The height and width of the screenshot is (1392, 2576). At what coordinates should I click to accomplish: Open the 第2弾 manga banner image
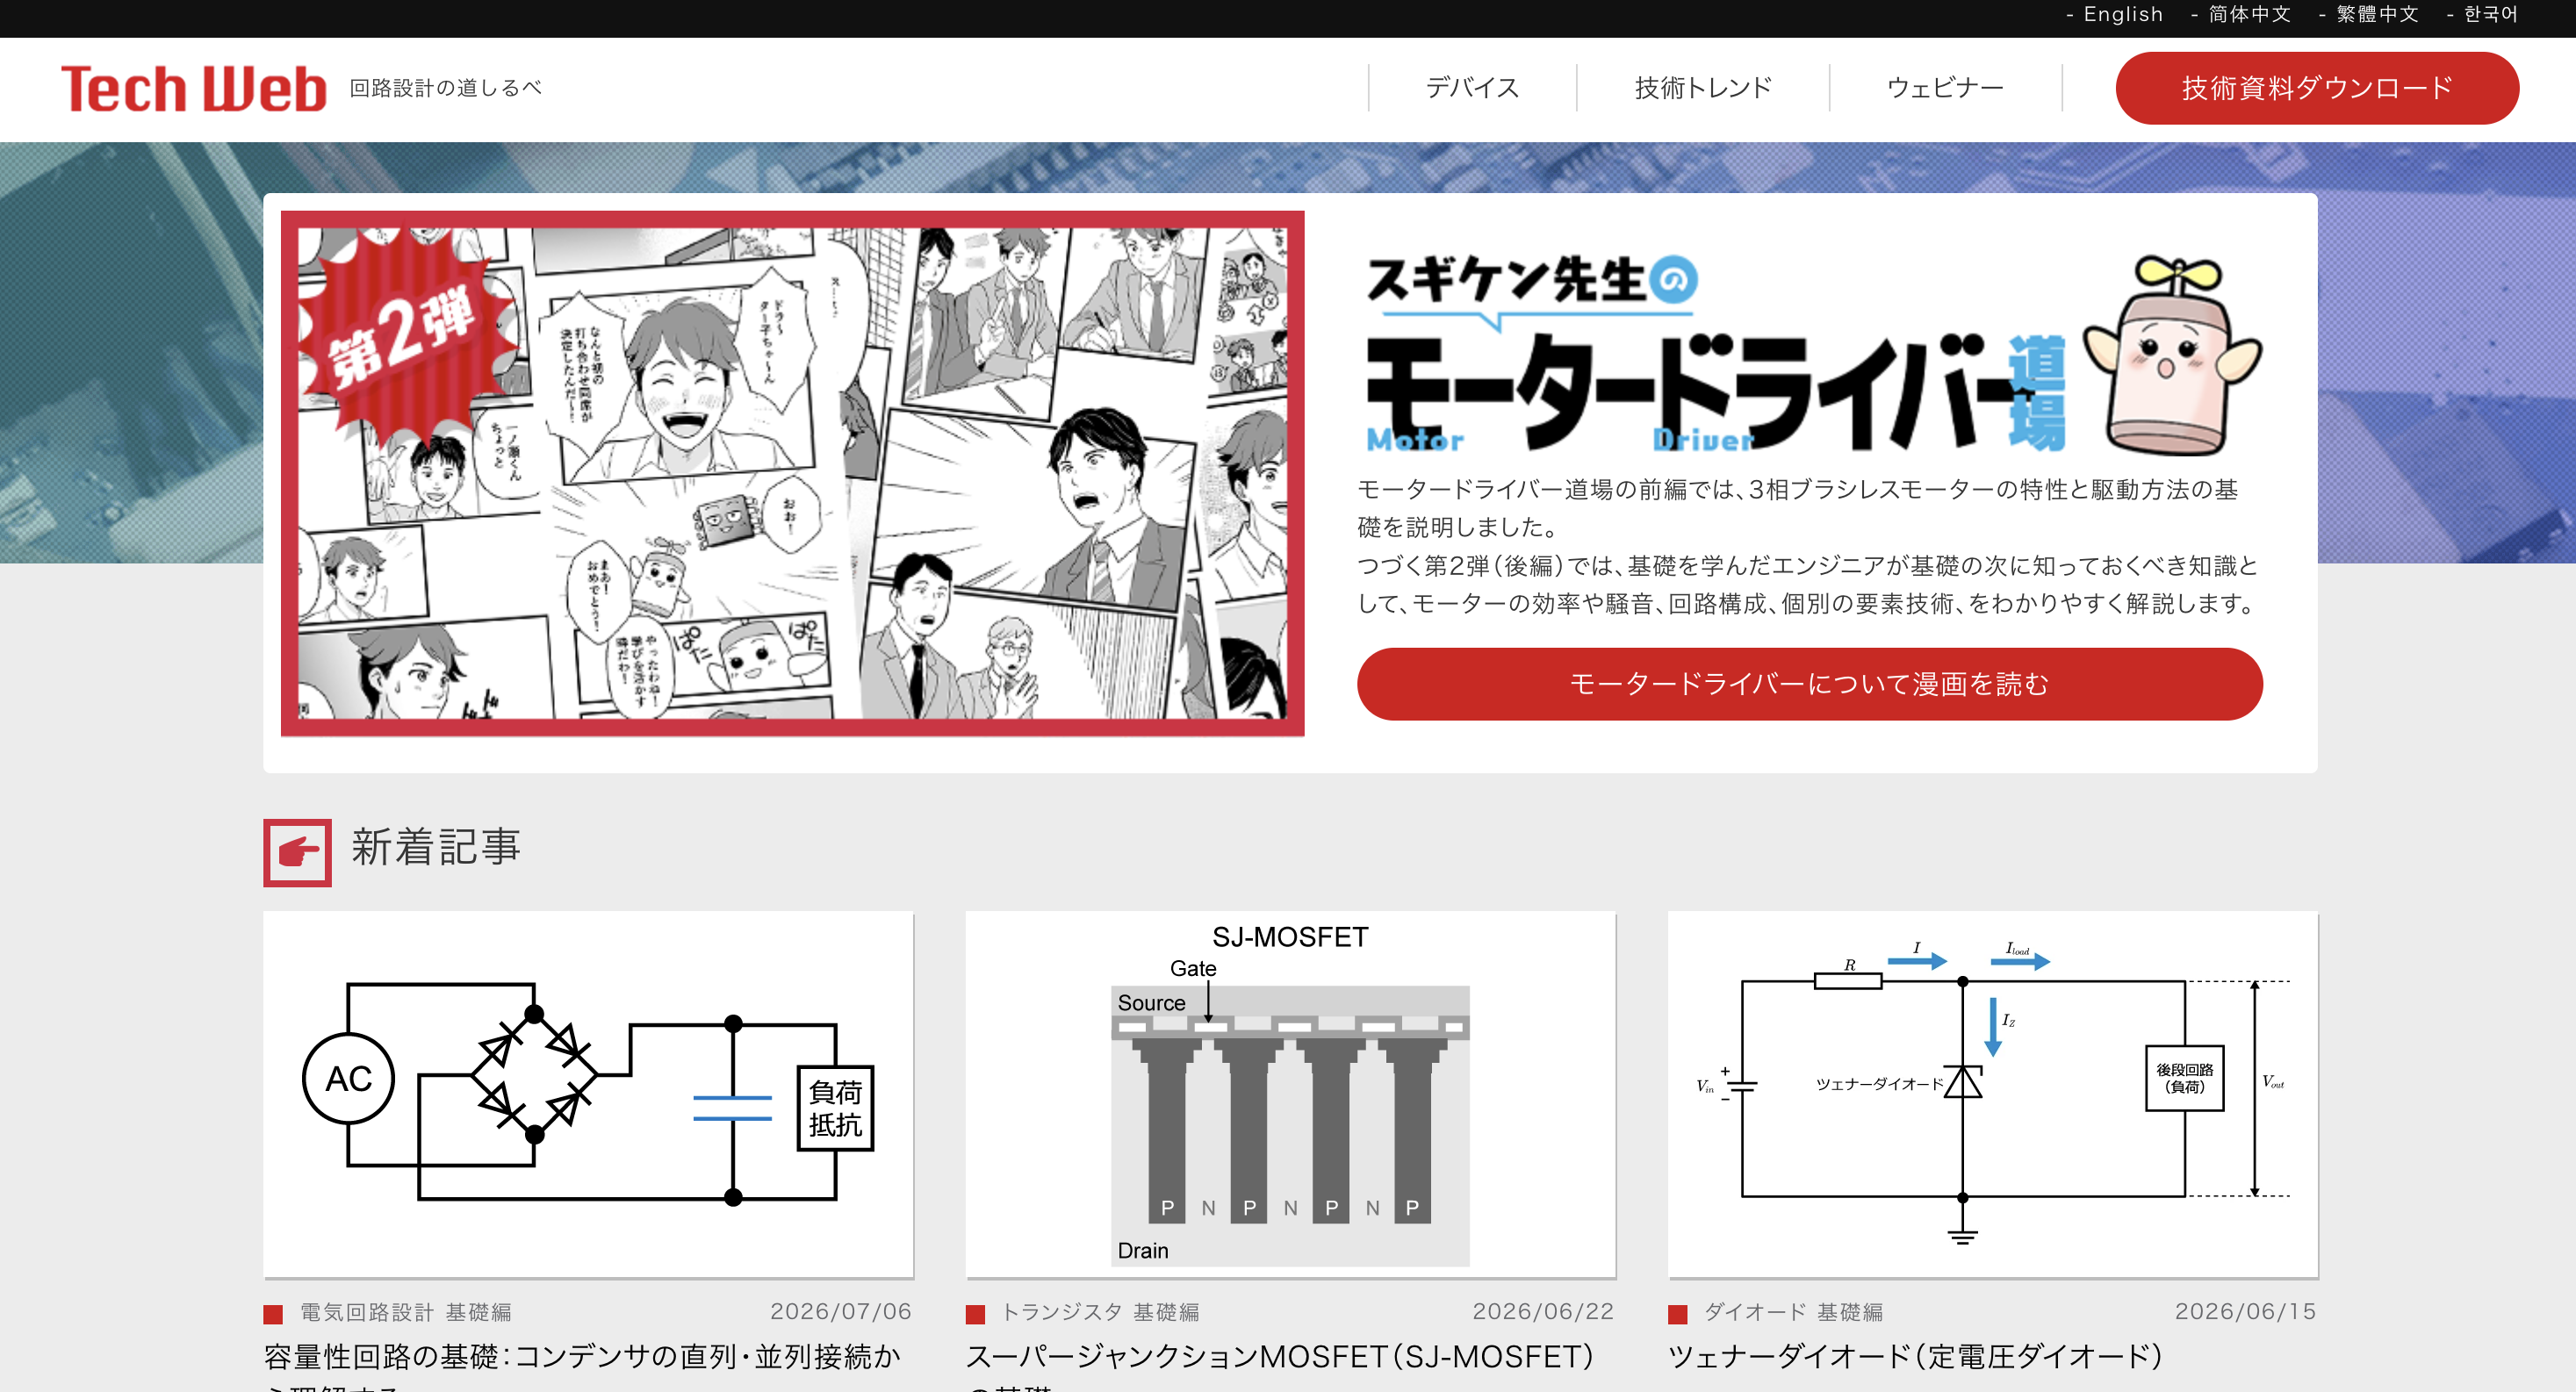point(792,473)
